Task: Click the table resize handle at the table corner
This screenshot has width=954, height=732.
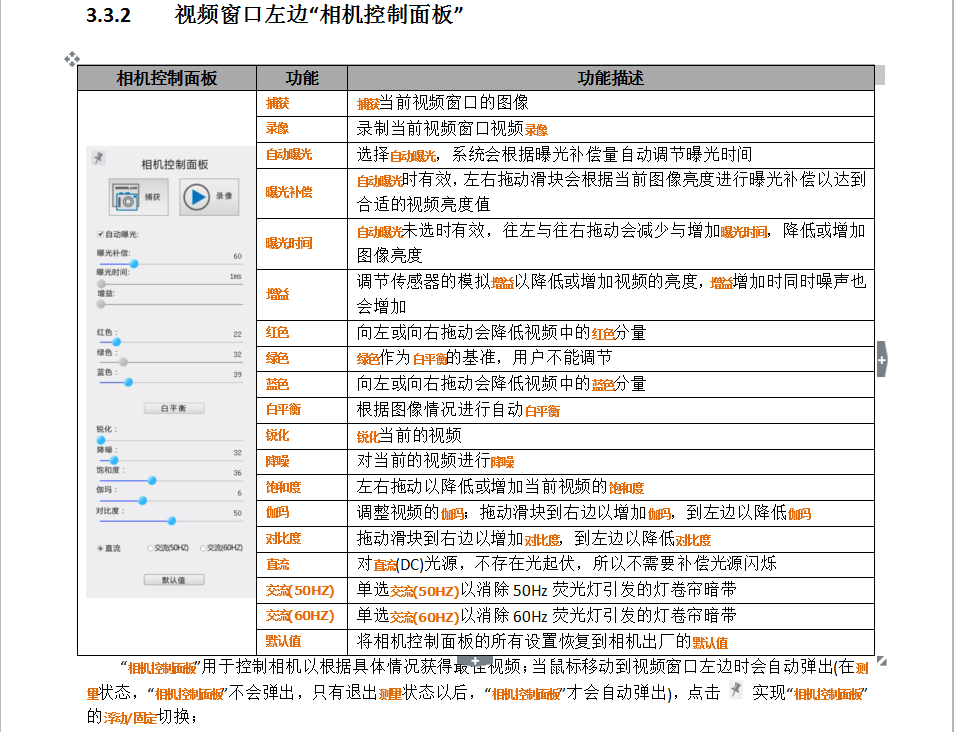Action: point(882,661)
